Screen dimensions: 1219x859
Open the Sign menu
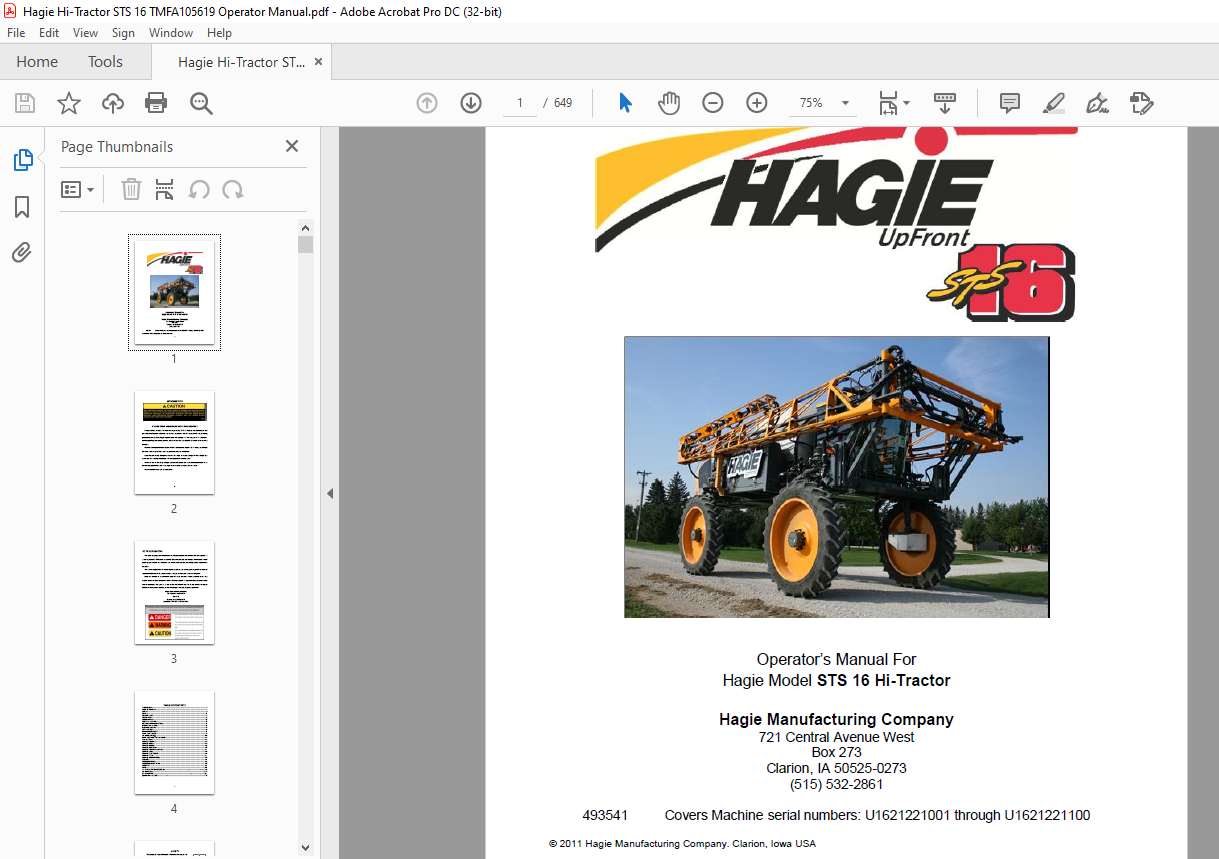(123, 33)
